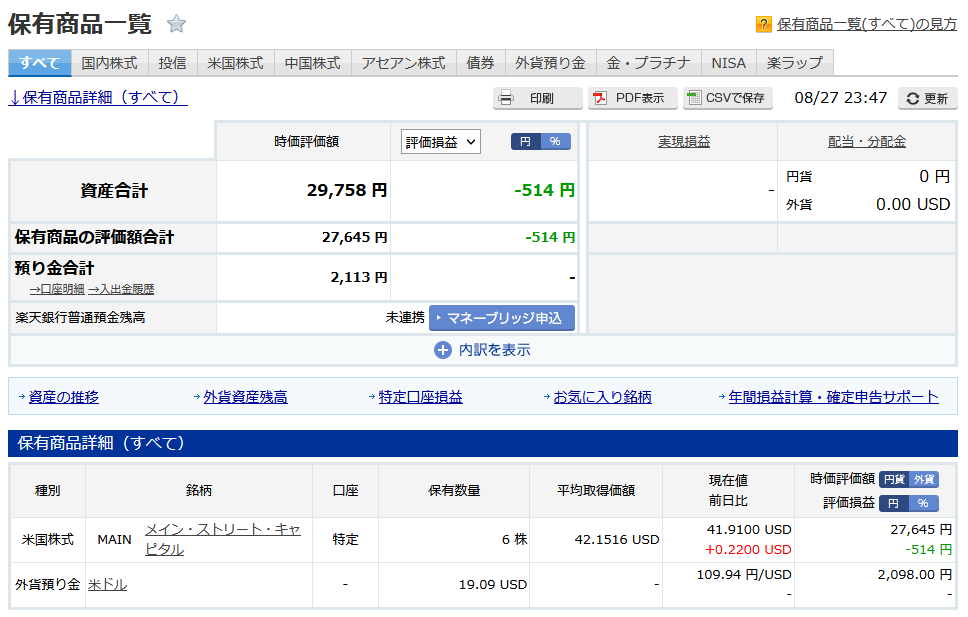Click the favorite star icon beside the title
The image size is (968, 617).
[x=176, y=24]
